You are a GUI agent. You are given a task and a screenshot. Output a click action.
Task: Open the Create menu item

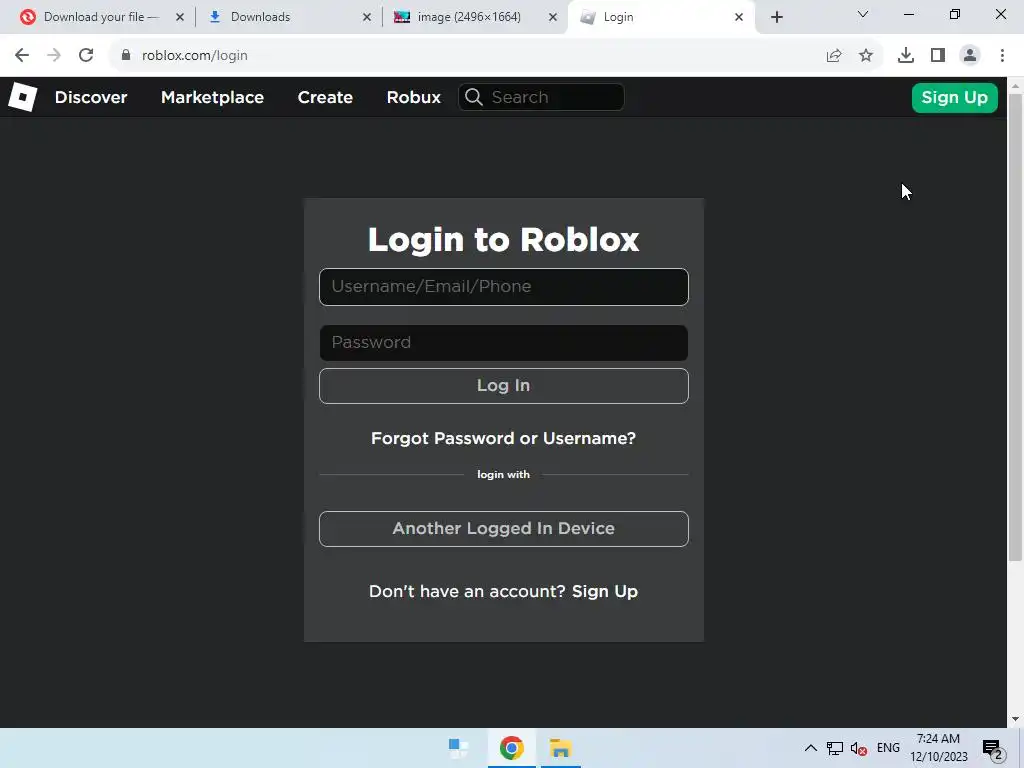click(325, 97)
